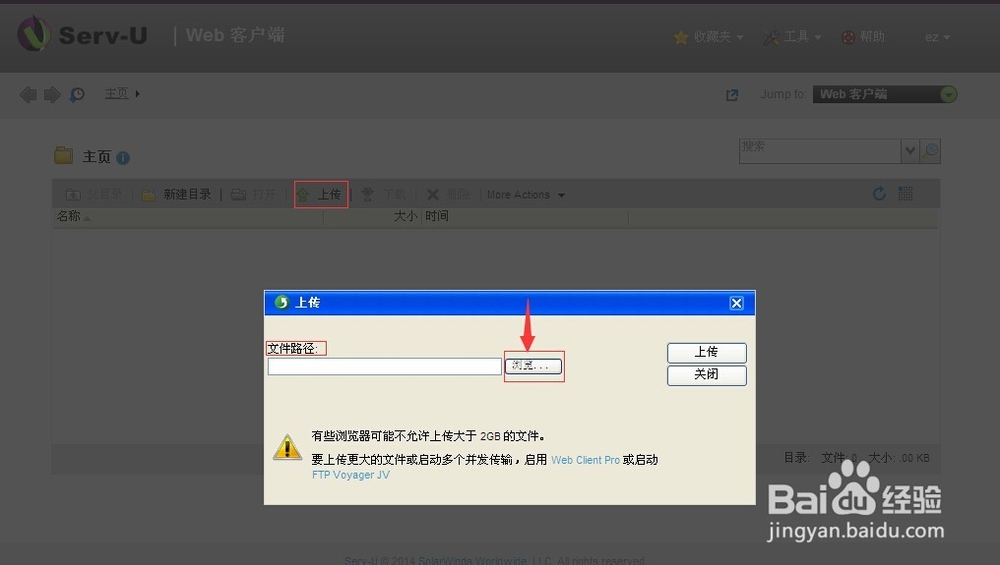Go forward with the right arrow icon

(52, 94)
